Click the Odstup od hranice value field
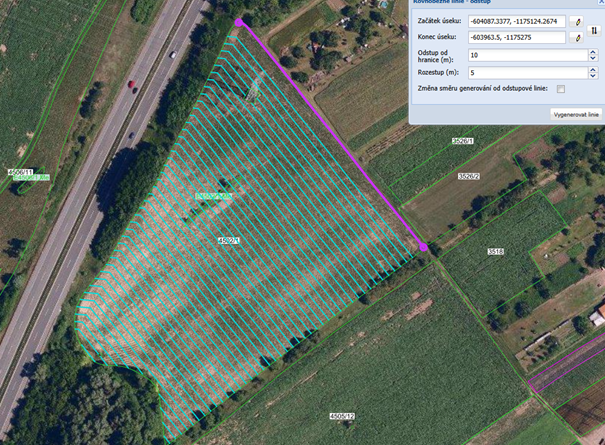This screenshot has height=445, width=605. point(528,55)
